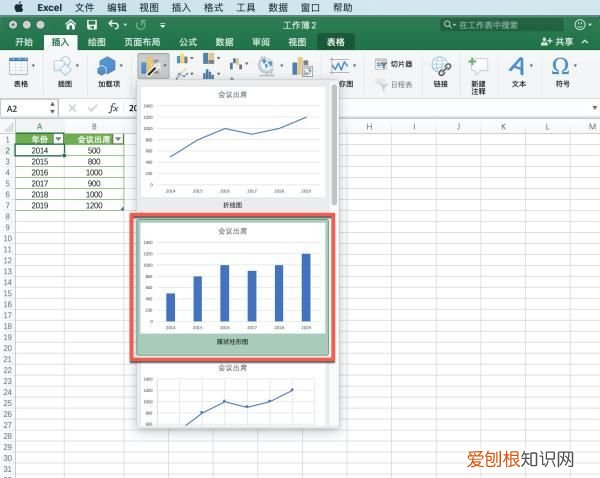Collapse the ribbon with the chevron
The image size is (600, 478).
click(585, 42)
